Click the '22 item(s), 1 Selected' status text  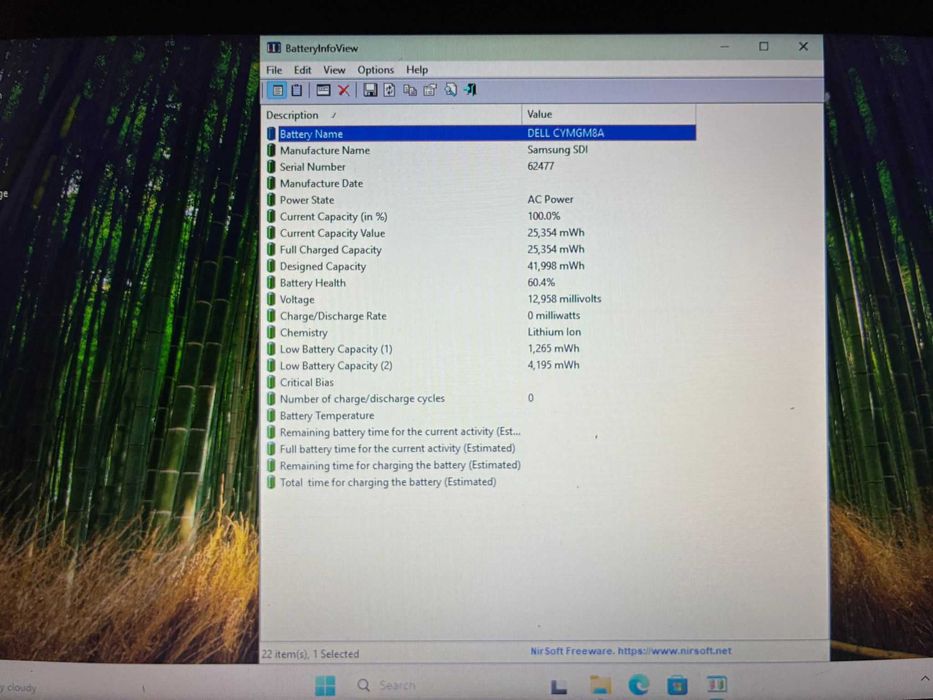click(310, 654)
